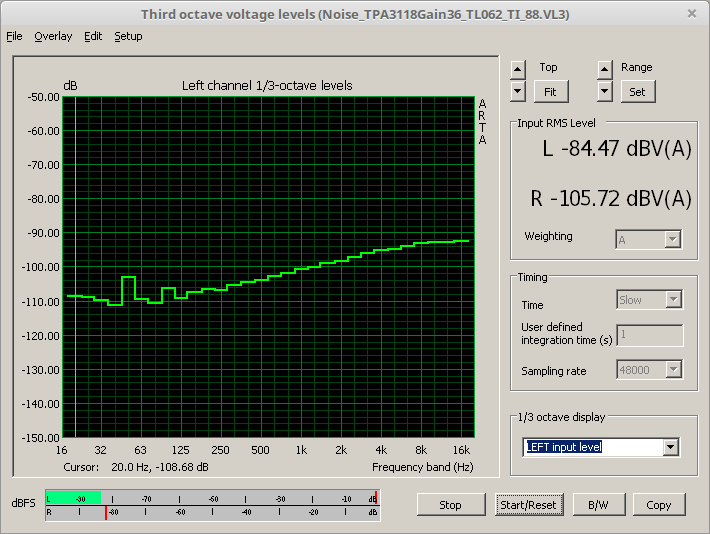This screenshot has height=534, width=710.
Task: Expand the 1/3 octave display dropdown
Action: point(671,447)
